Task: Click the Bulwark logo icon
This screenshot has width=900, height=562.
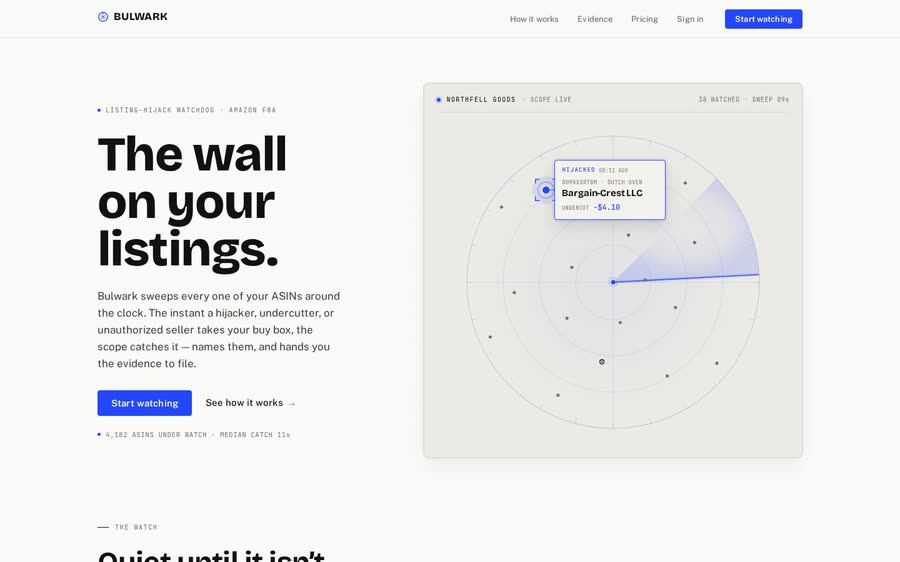Action: pos(103,17)
